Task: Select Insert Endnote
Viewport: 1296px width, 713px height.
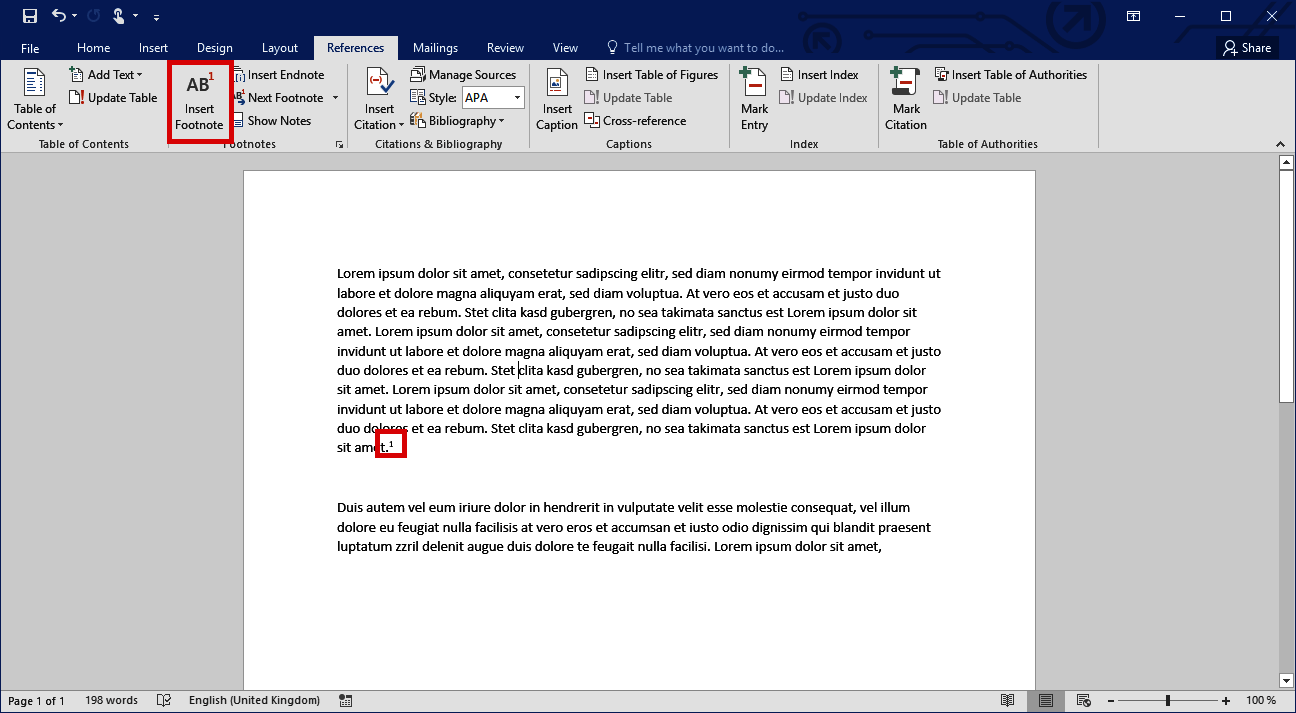Action: click(x=280, y=74)
